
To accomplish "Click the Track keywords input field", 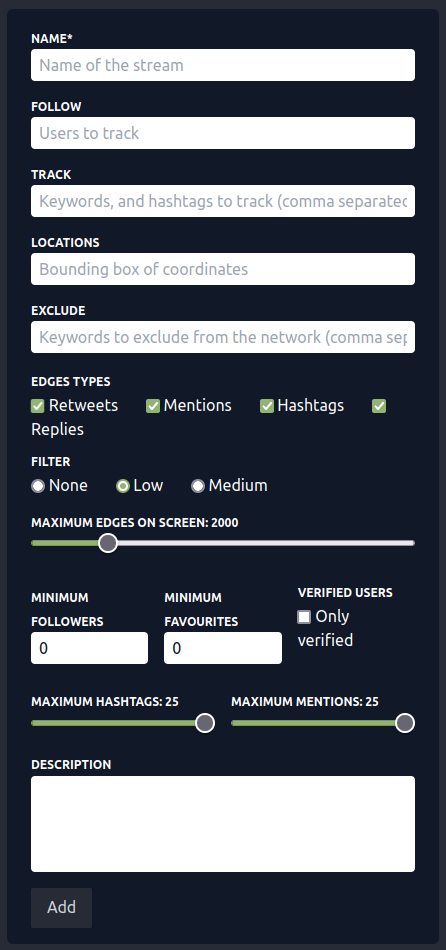I will pyautogui.click(x=223, y=201).
